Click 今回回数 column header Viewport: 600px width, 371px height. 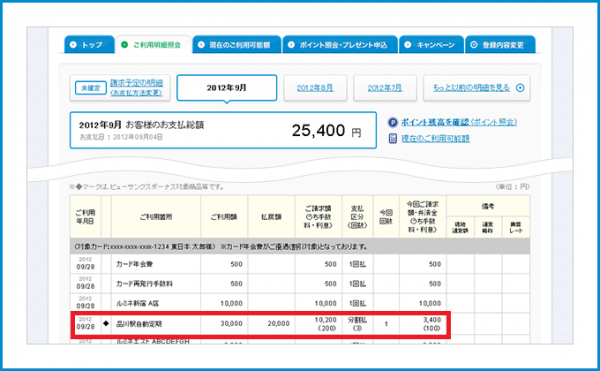pos(386,217)
